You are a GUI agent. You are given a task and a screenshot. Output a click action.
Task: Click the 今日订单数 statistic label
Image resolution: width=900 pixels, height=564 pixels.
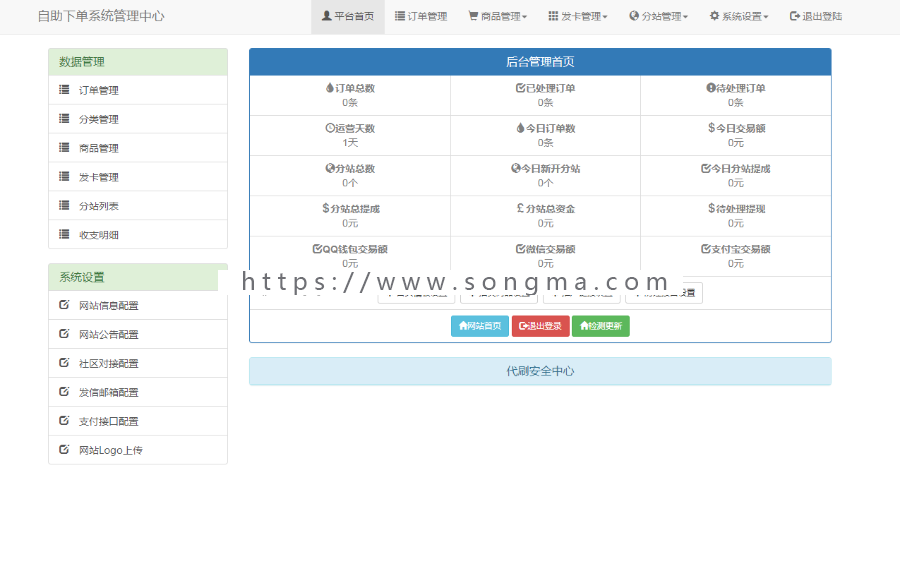pyautogui.click(x=550, y=129)
